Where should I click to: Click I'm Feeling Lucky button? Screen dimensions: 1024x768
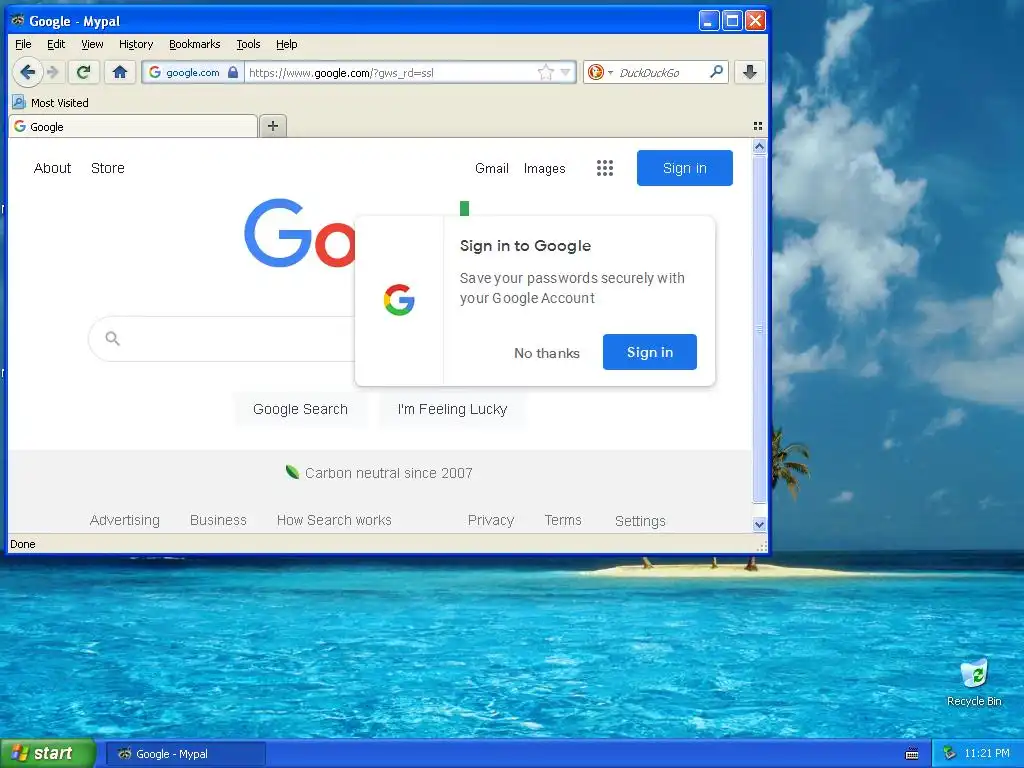pyautogui.click(x=452, y=409)
